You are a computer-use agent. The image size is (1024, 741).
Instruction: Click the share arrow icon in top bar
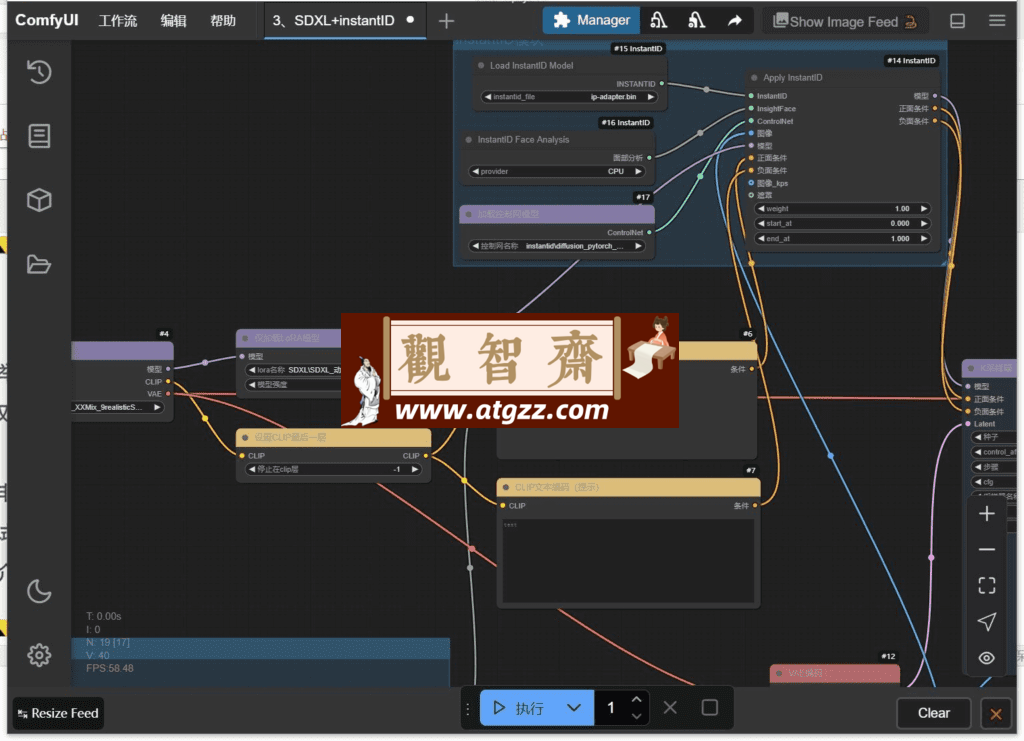(735, 21)
